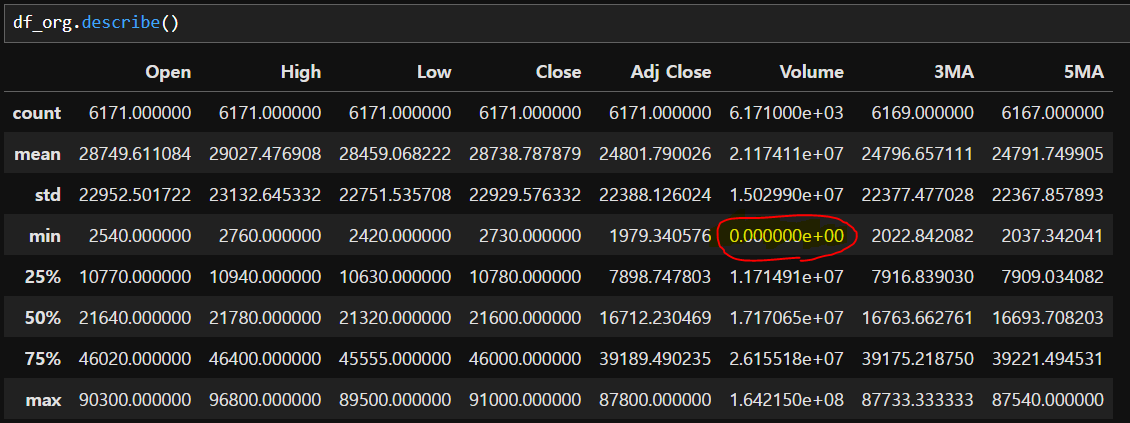
Task: Click Volume count value 6.171000e+03
Action: 786,113
